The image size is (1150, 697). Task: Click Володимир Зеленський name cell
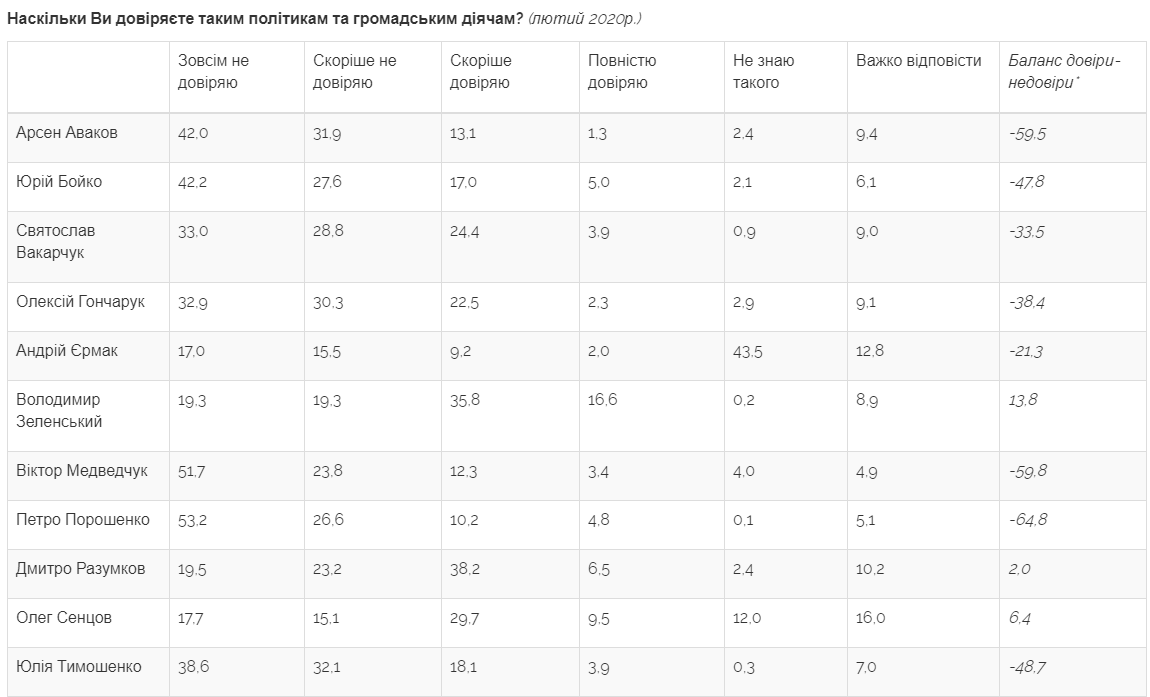pyautogui.click(x=60, y=410)
